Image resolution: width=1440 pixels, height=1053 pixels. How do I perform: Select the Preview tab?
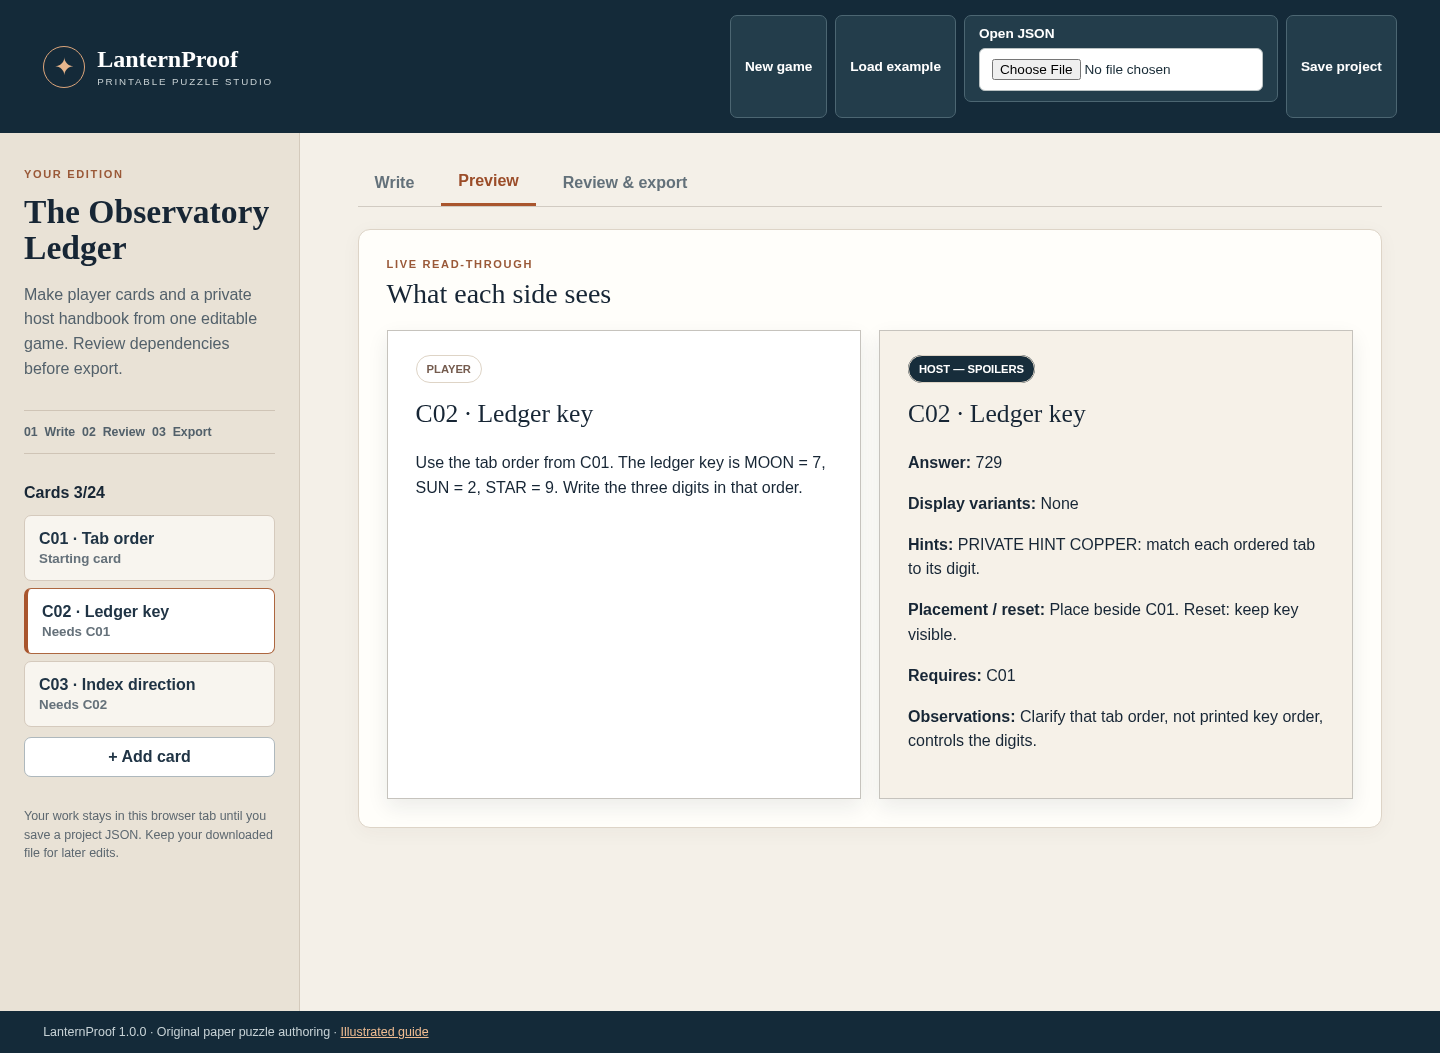[488, 181]
